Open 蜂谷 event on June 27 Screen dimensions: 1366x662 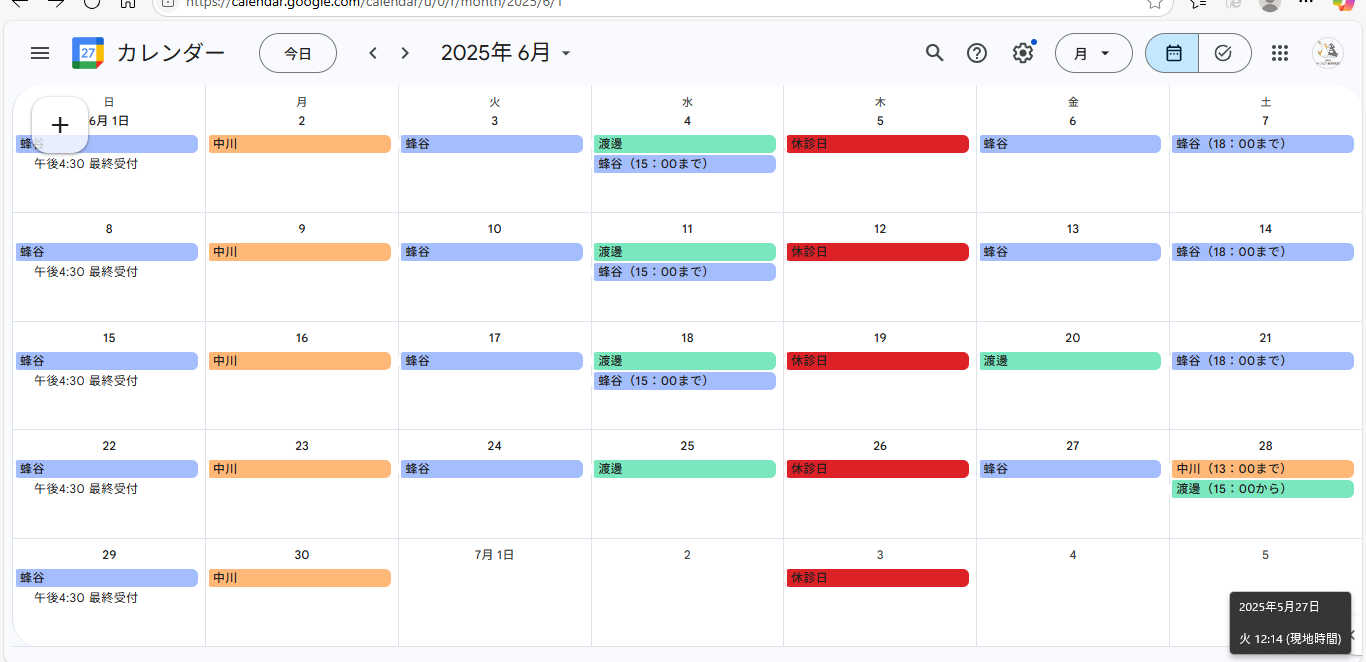click(x=1070, y=469)
